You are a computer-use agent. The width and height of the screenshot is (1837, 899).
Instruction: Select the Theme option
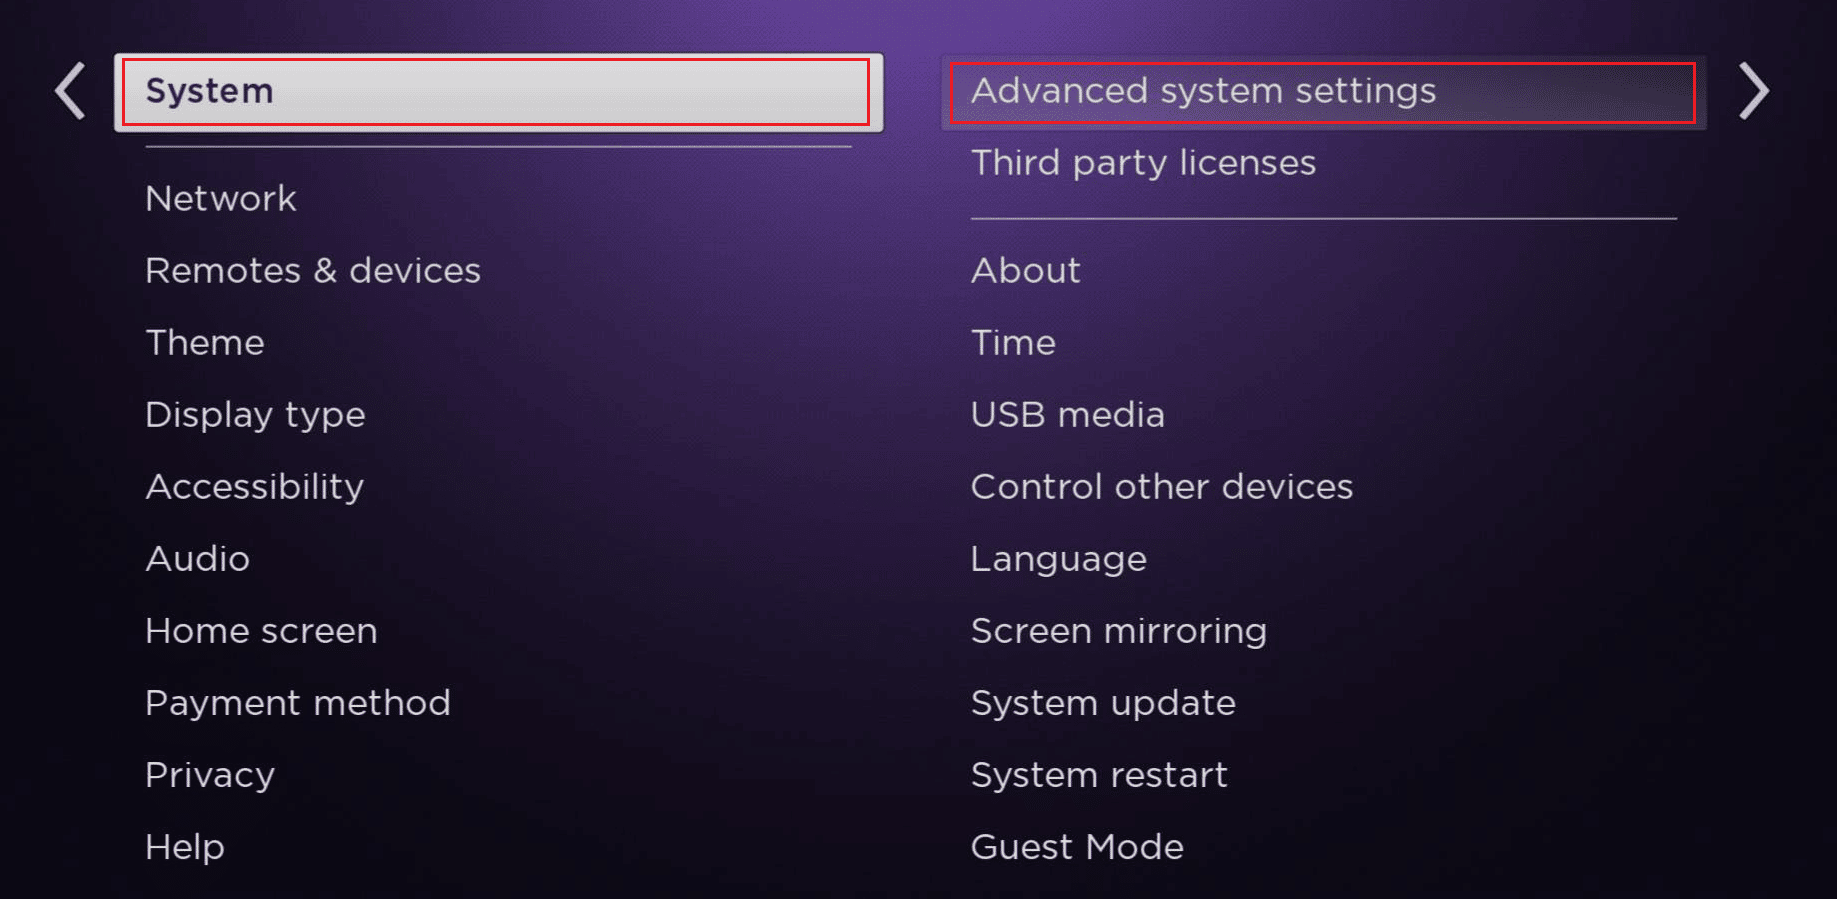[x=205, y=343]
